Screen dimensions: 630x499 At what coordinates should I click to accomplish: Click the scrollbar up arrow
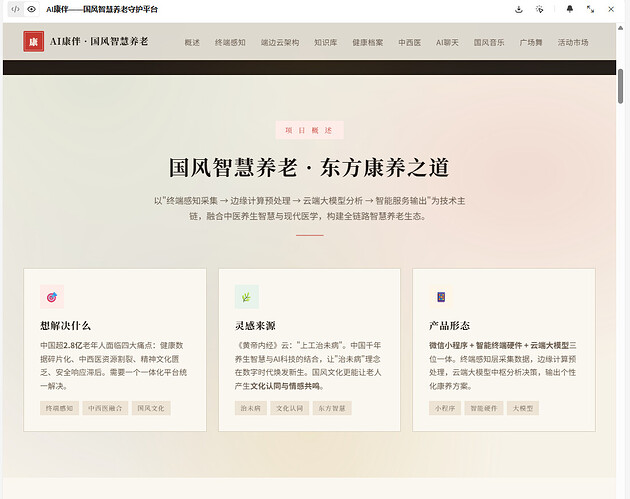[621, 28]
